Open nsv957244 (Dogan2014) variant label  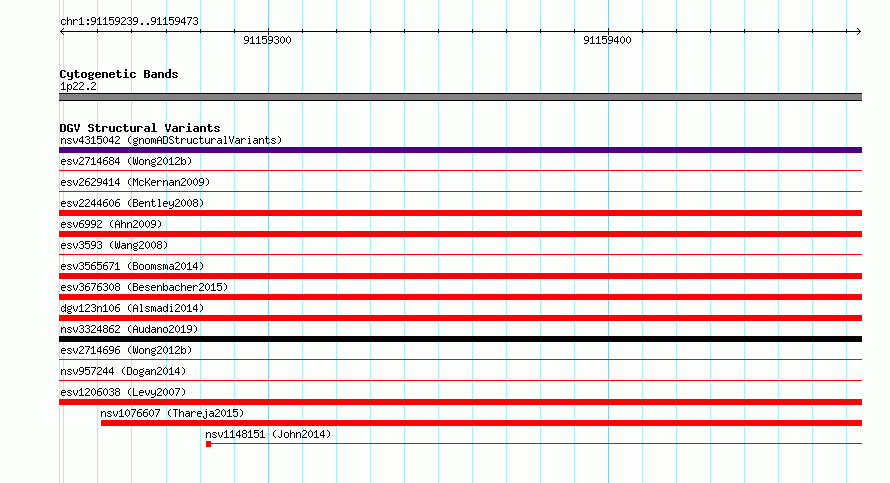123,371
